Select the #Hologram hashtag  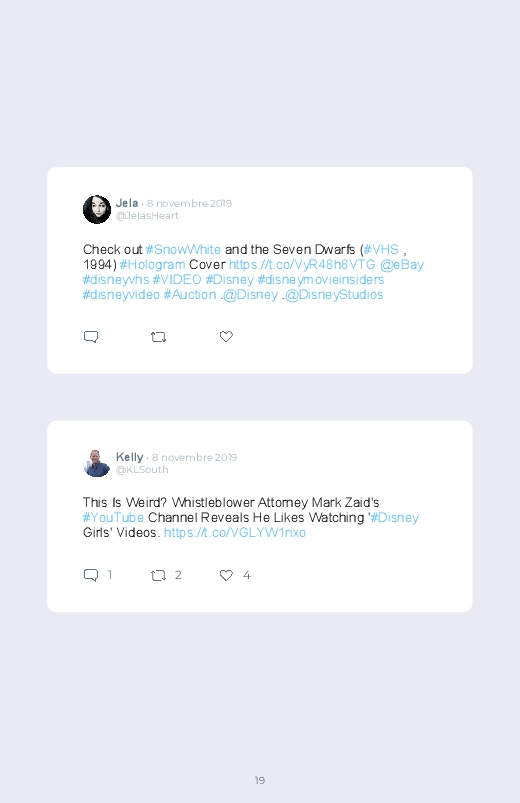(153, 265)
